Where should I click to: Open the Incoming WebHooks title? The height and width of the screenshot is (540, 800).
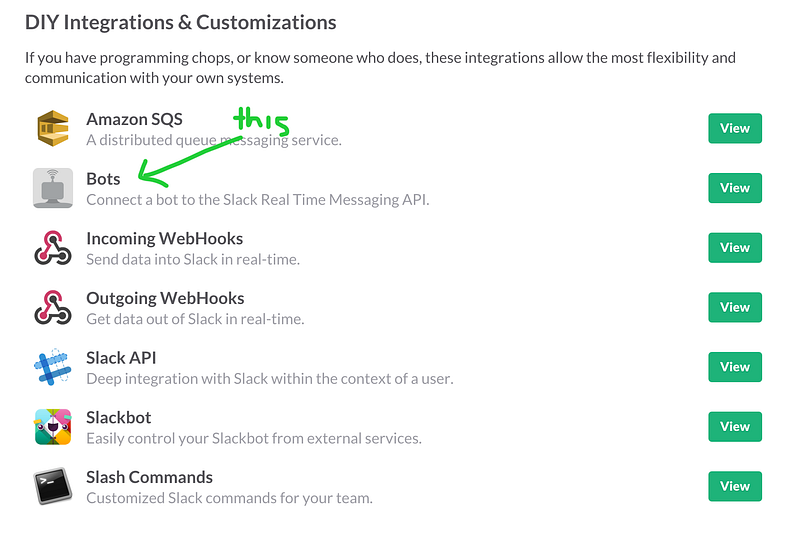coord(165,238)
